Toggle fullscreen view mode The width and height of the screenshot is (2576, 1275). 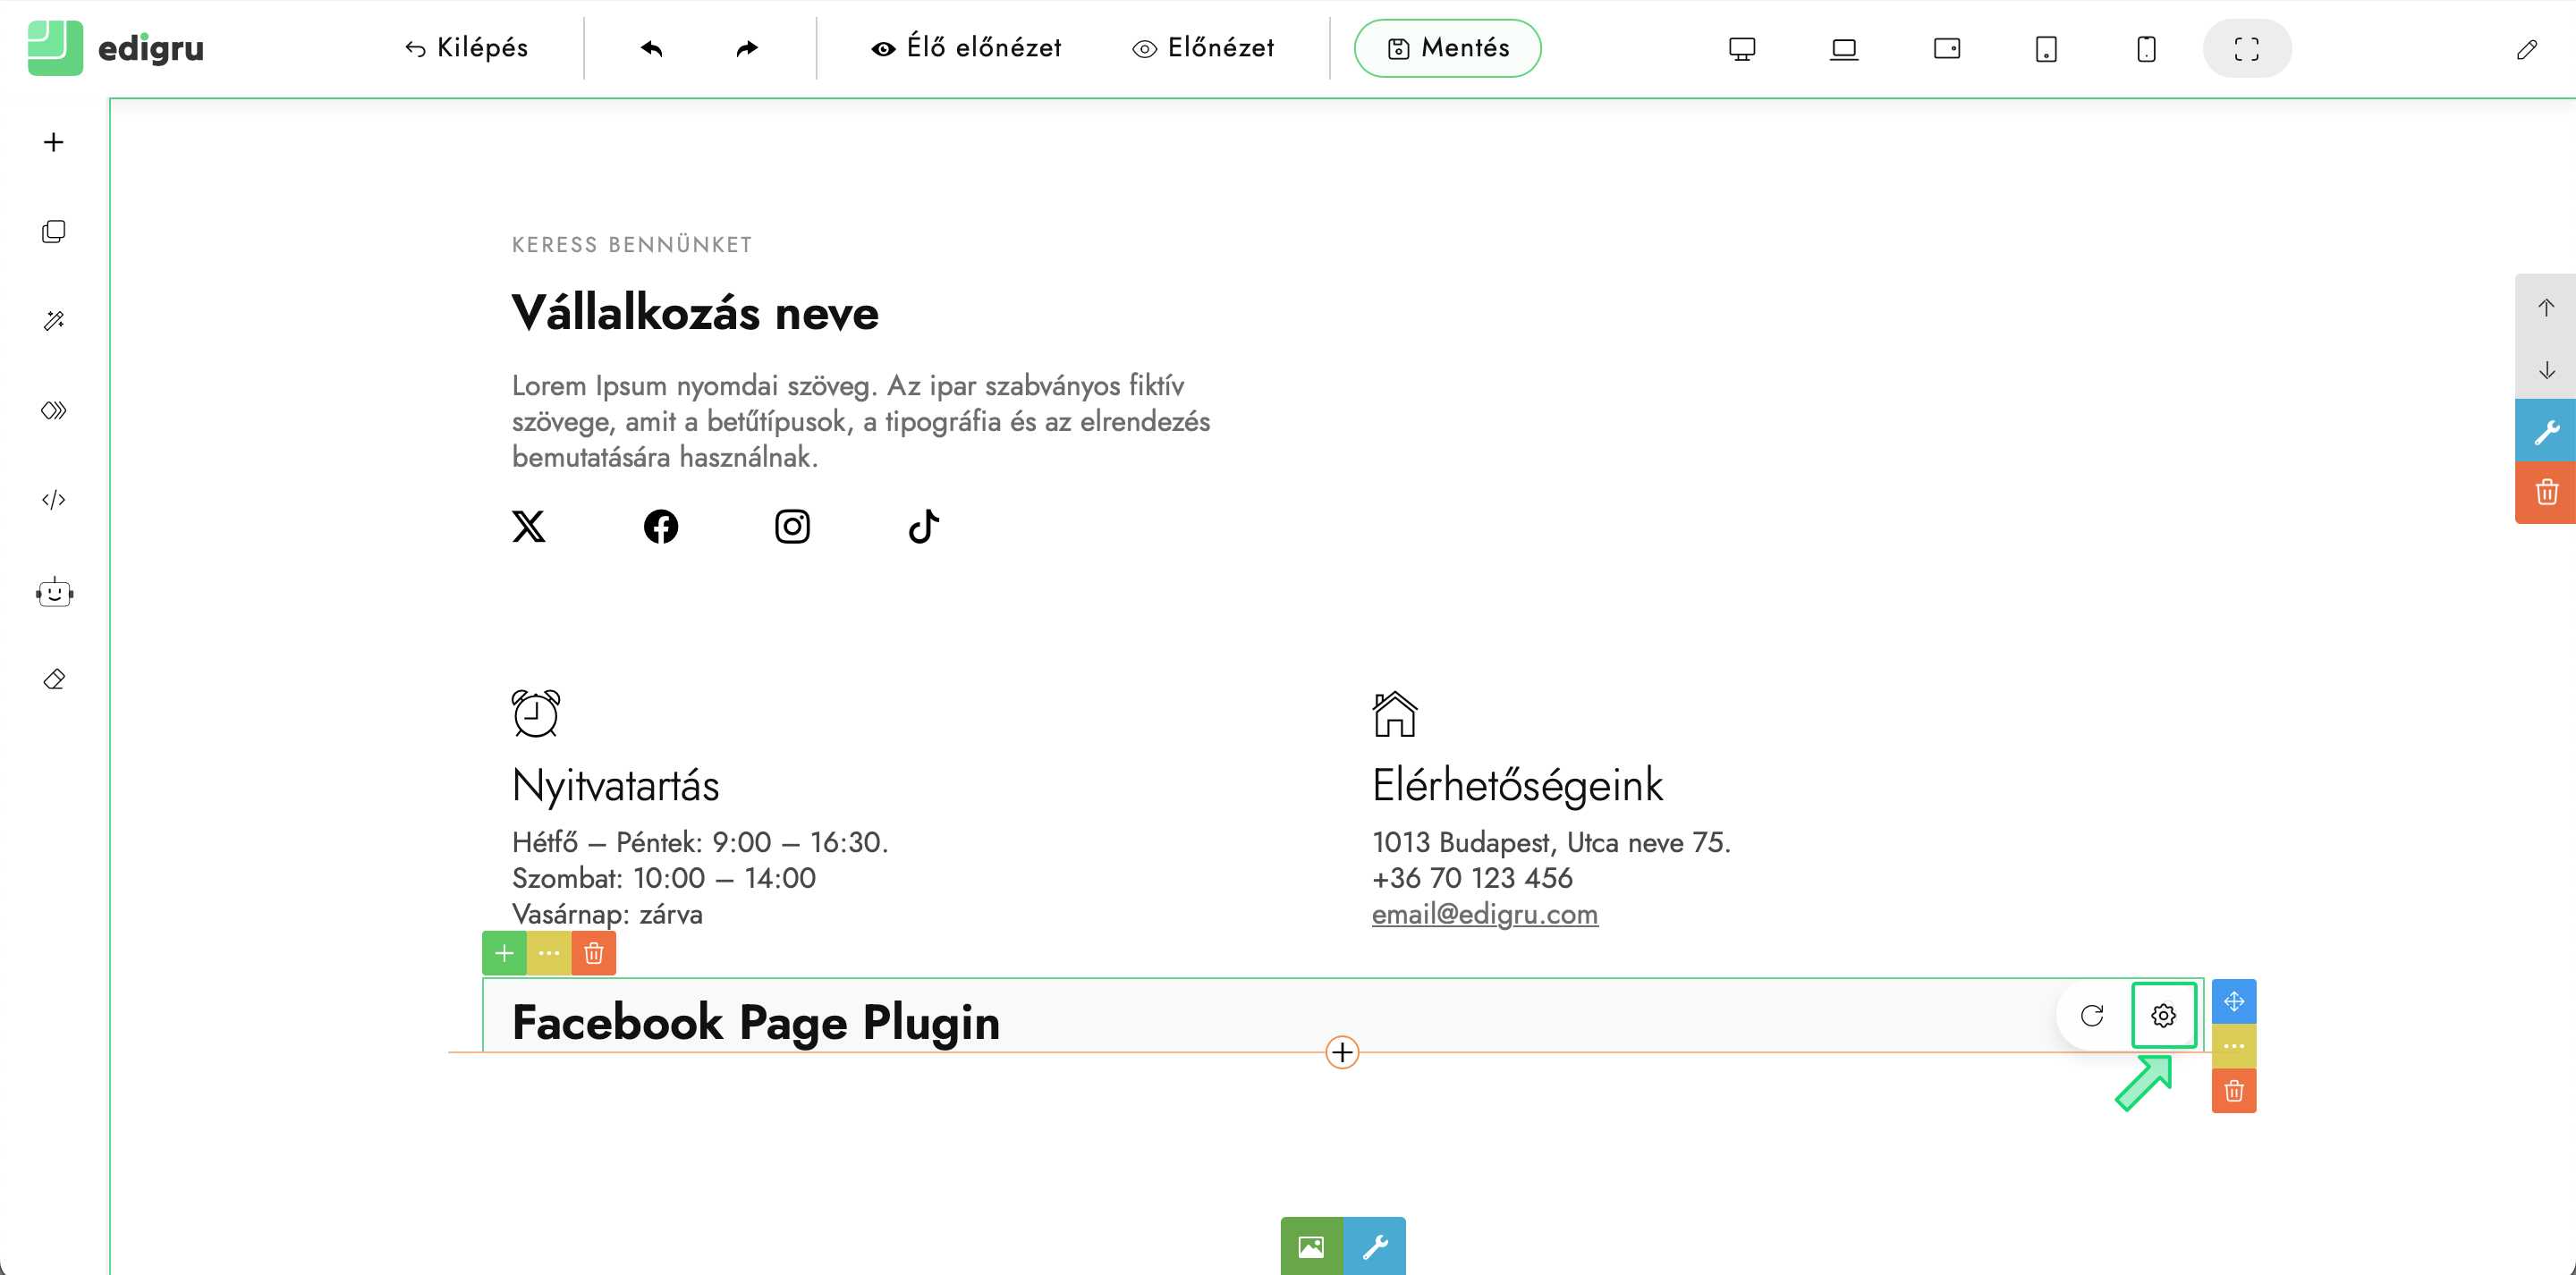pyautogui.click(x=2247, y=49)
